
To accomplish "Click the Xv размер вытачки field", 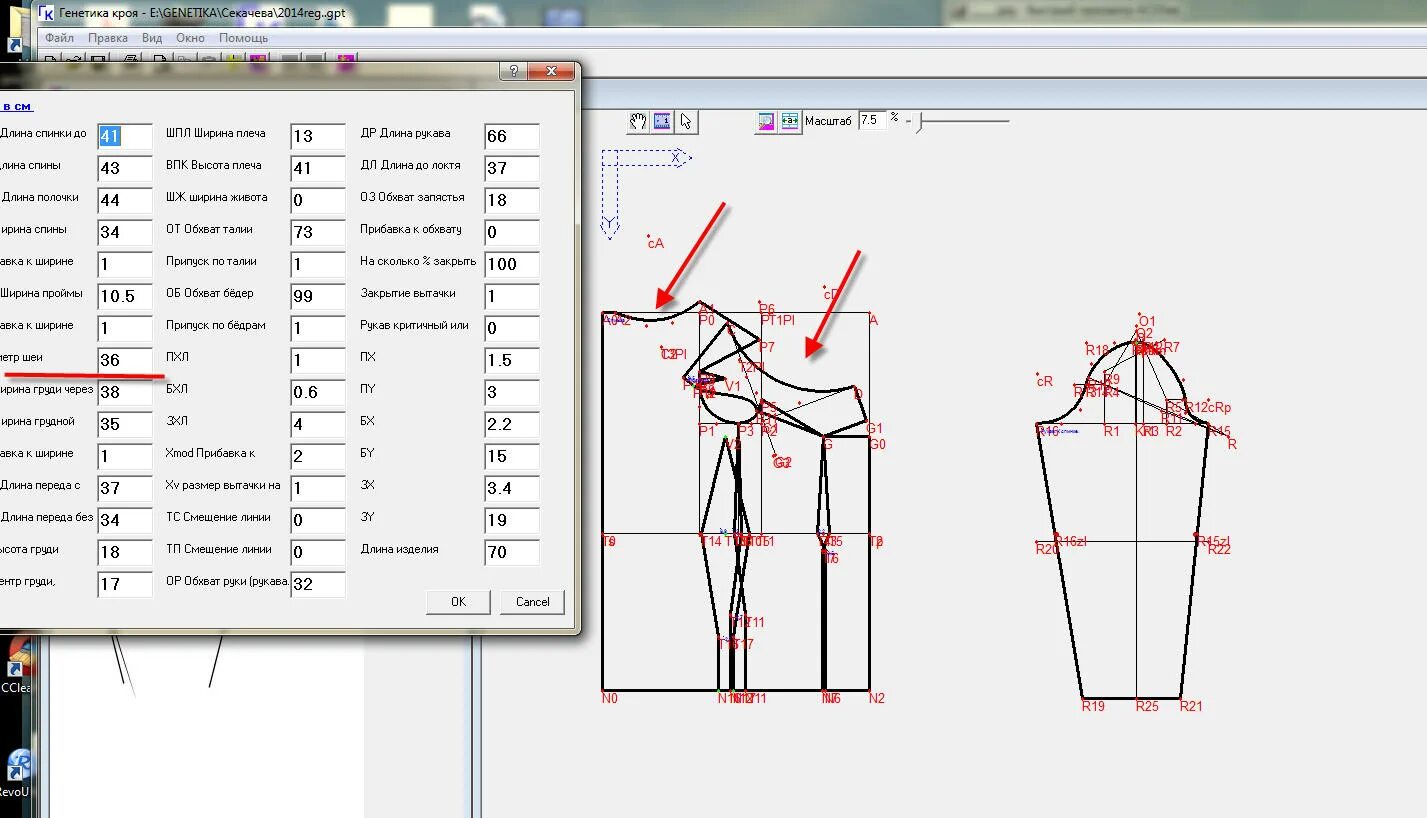I will (x=318, y=488).
